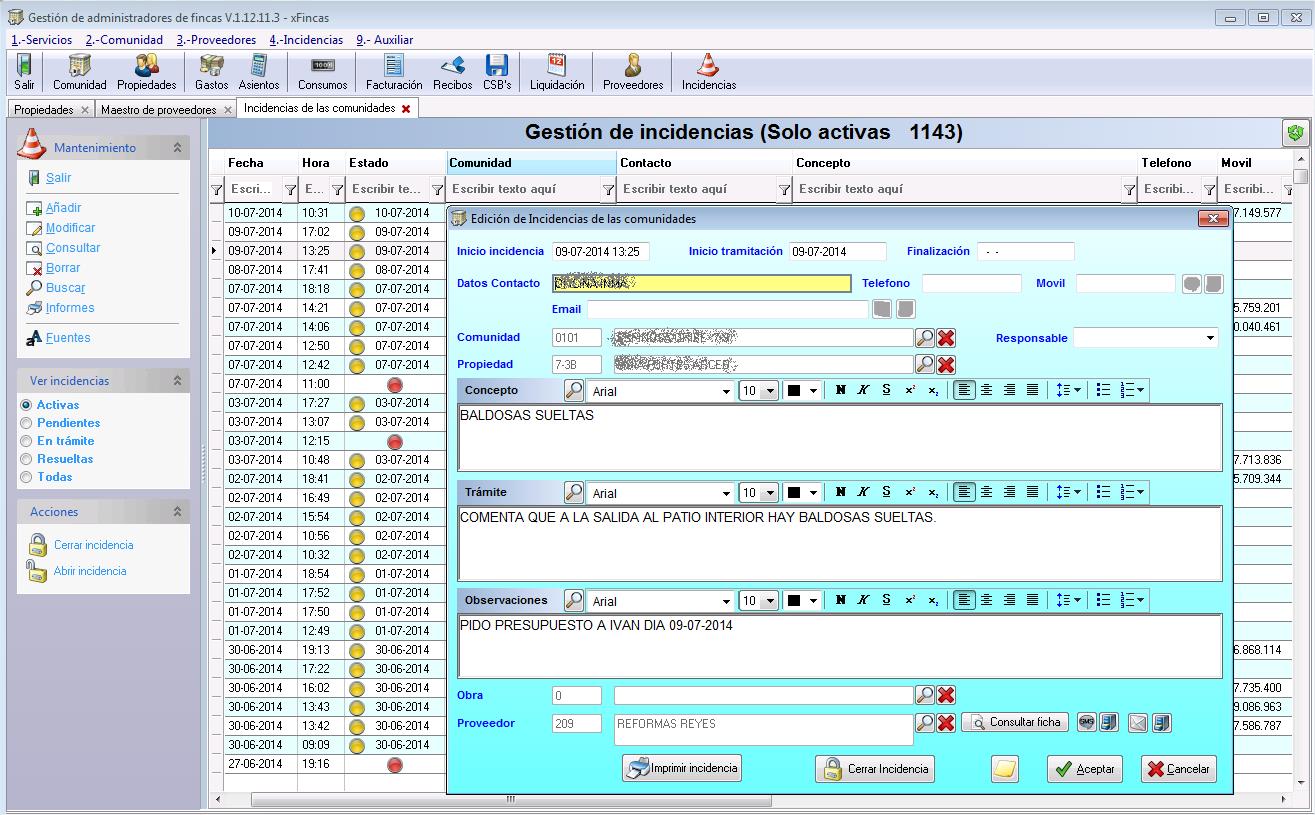This screenshot has width=1315, height=815.
Task: Click Cerrar Incidencia button in dialog
Action: coord(875,769)
